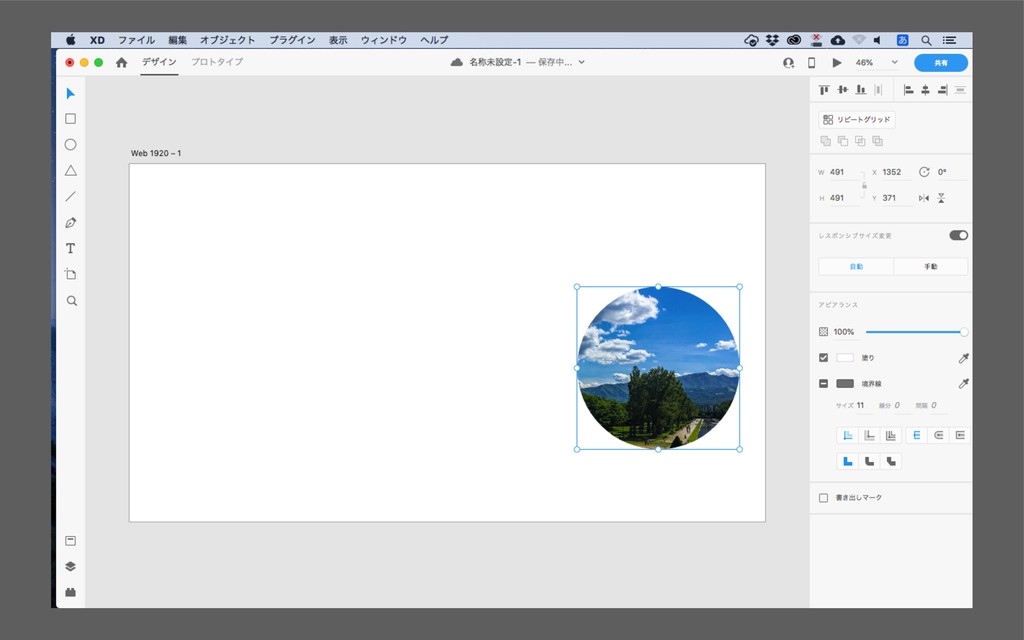Open the border color swatch
Image resolution: width=1024 pixels, height=640 pixels.
[x=845, y=383]
